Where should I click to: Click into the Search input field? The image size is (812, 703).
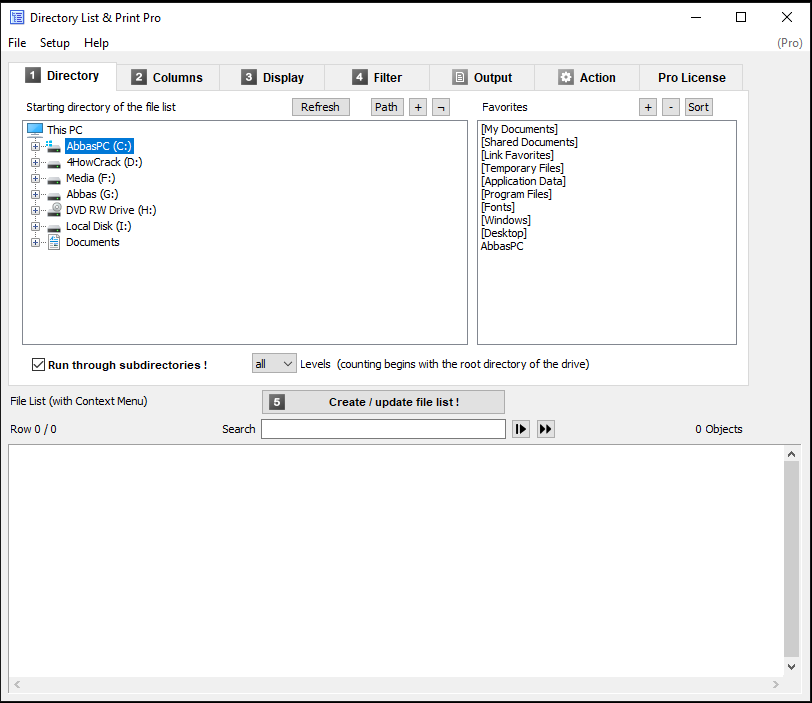coord(383,429)
